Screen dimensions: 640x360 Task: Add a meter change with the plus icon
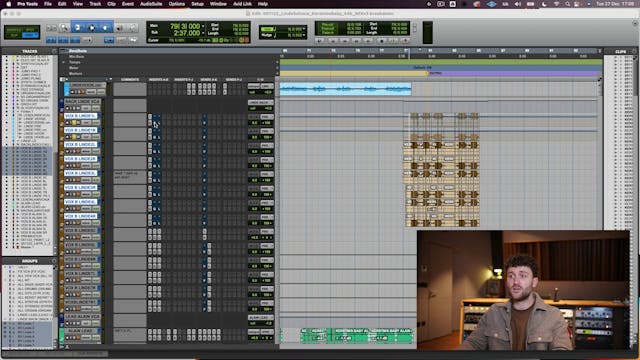pyautogui.click(x=277, y=68)
